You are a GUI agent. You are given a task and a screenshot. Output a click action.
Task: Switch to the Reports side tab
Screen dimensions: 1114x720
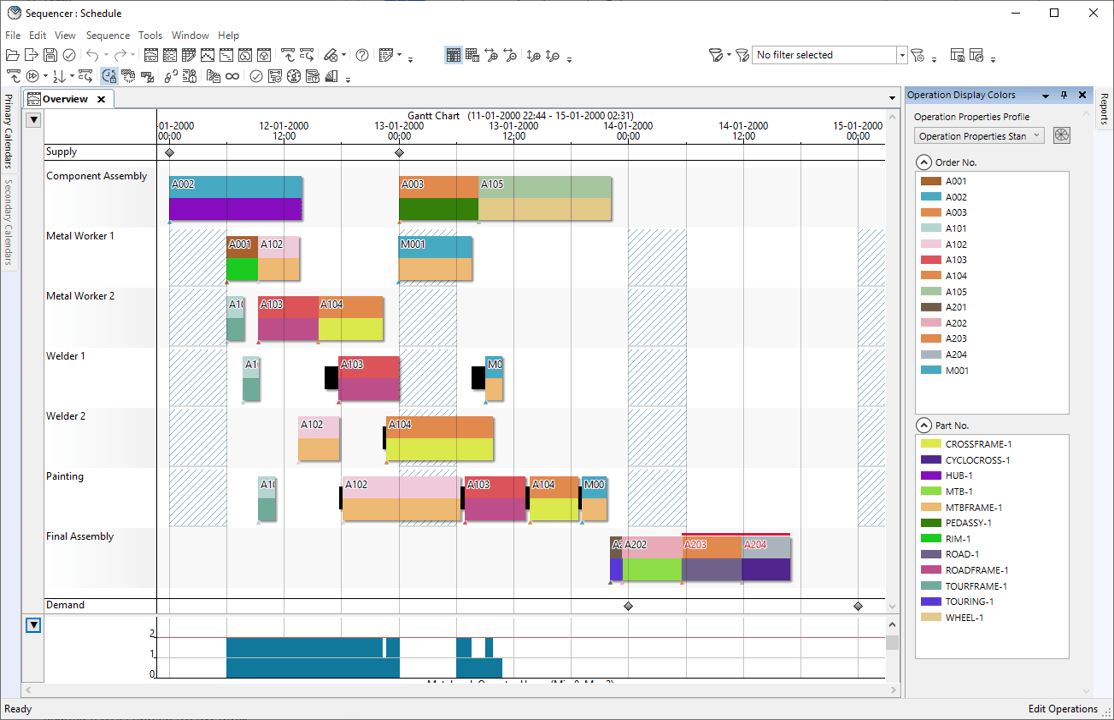pos(1104,110)
